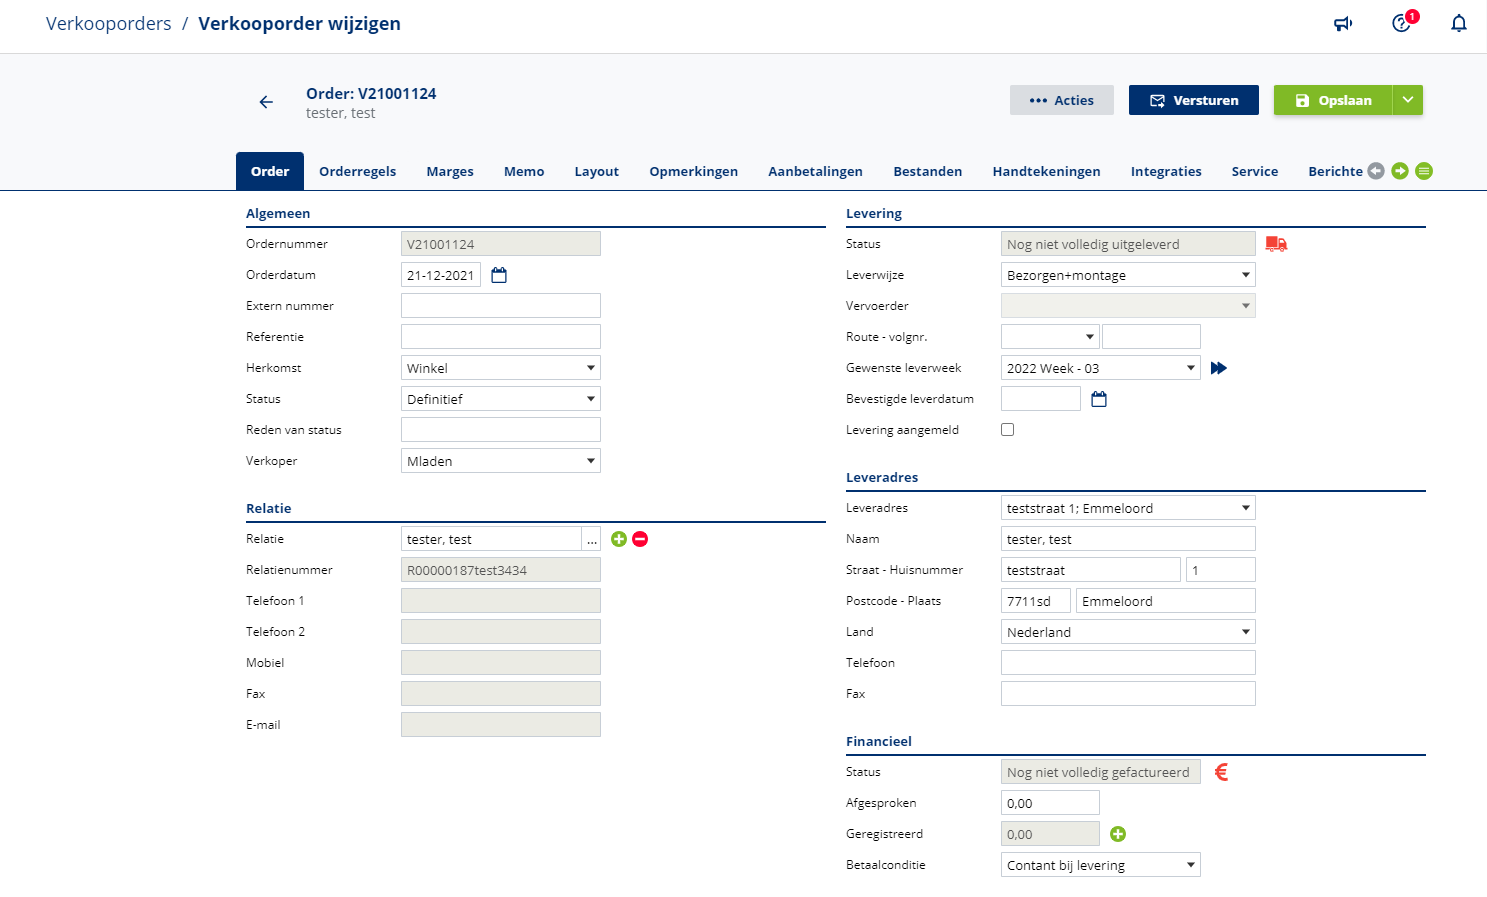The image size is (1487, 897).
Task: Click the double arrow next to Gewenste leverweek
Action: [1218, 368]
